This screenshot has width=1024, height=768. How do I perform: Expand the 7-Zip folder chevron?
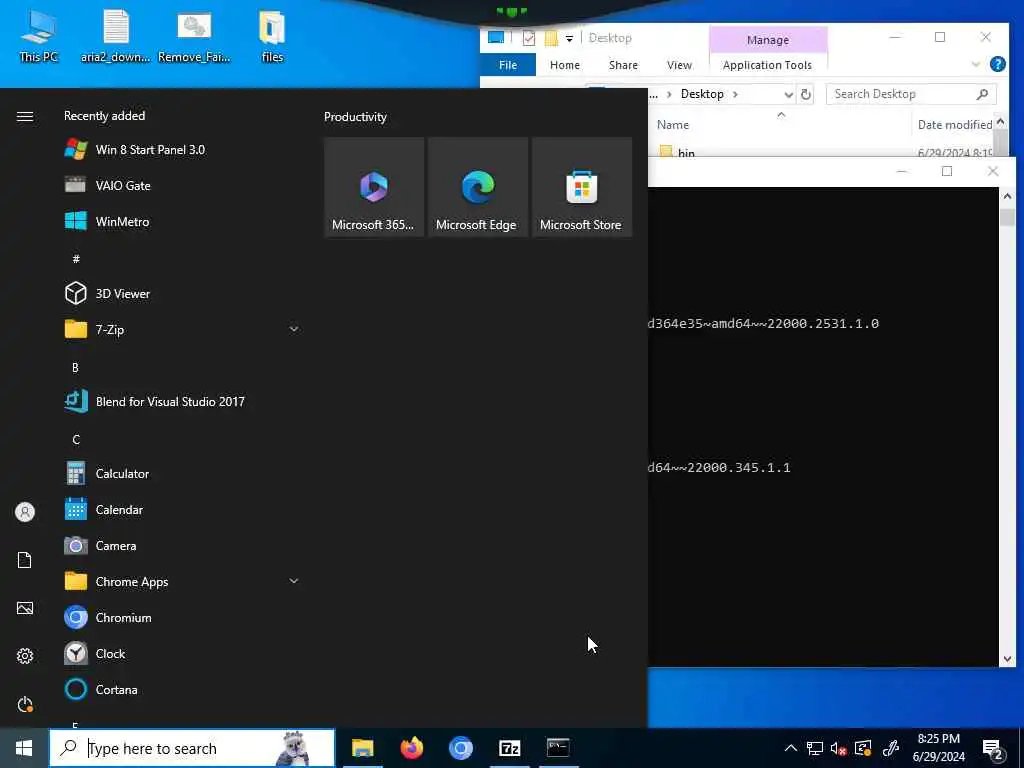[294, 329]
